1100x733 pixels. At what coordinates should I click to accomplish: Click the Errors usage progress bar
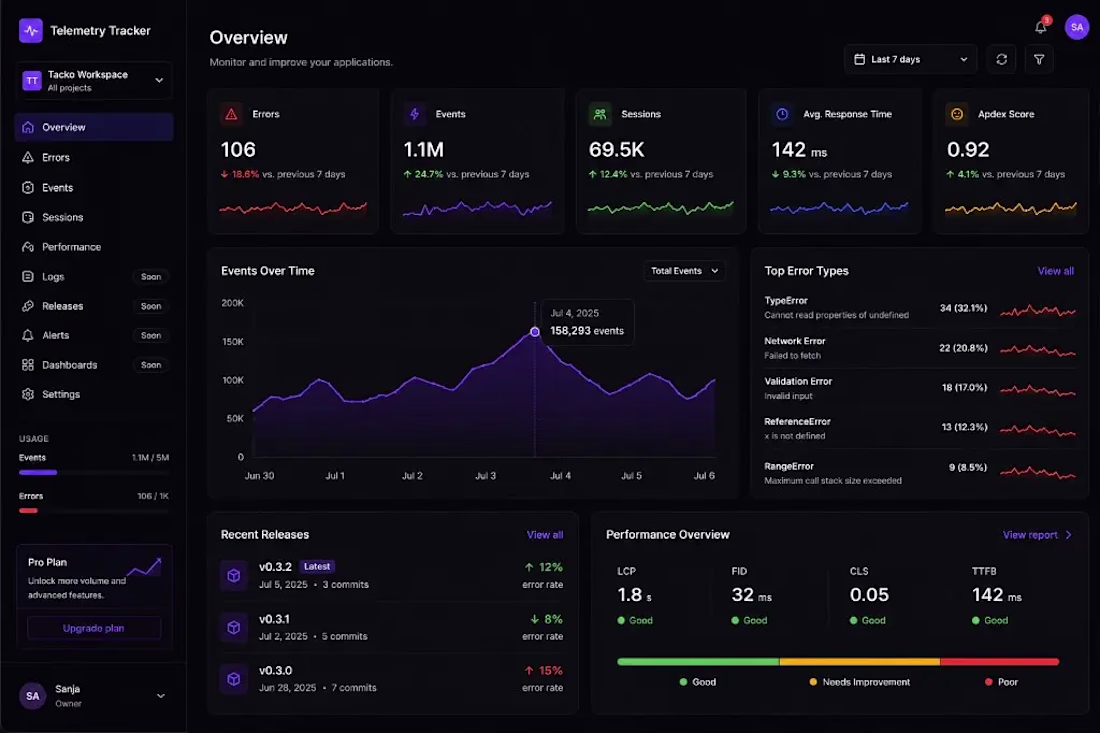click(93, 511)
